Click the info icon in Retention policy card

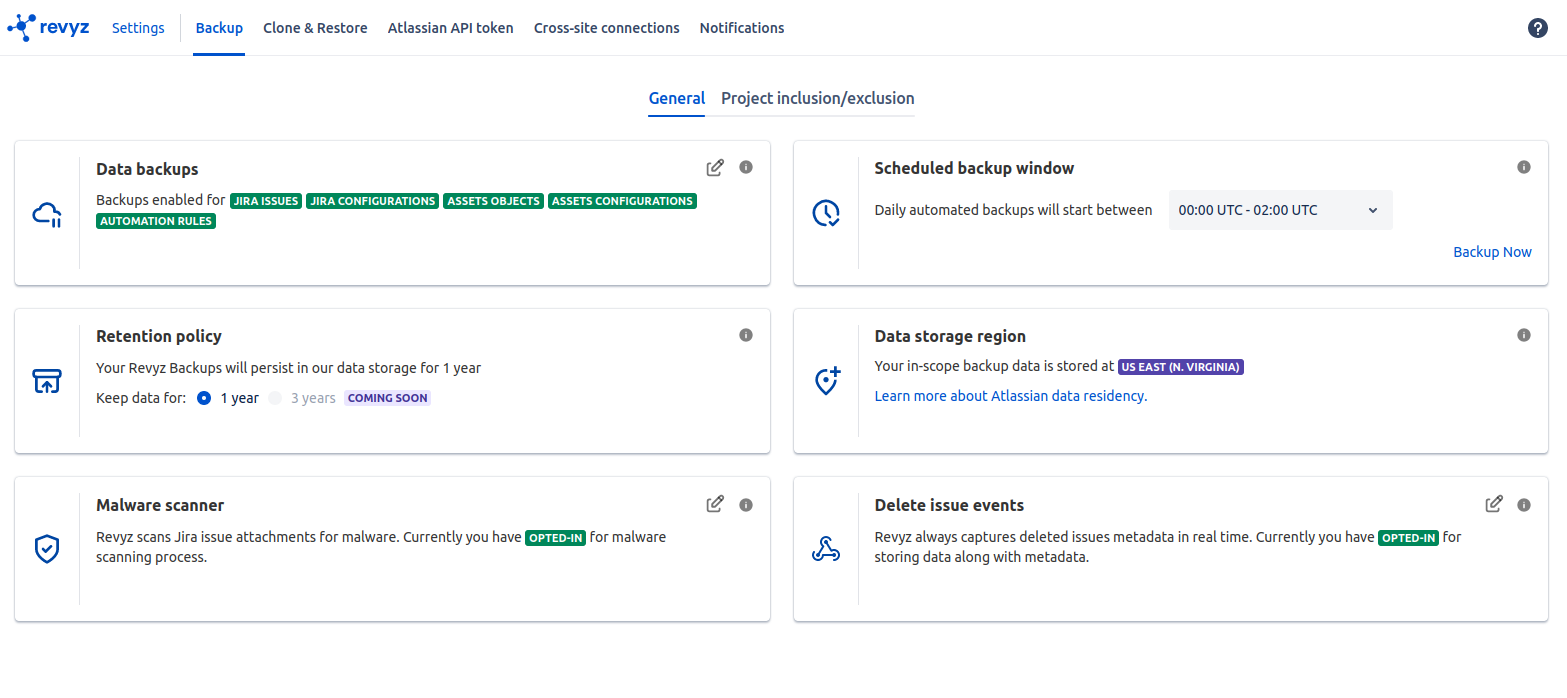(746, 335)
